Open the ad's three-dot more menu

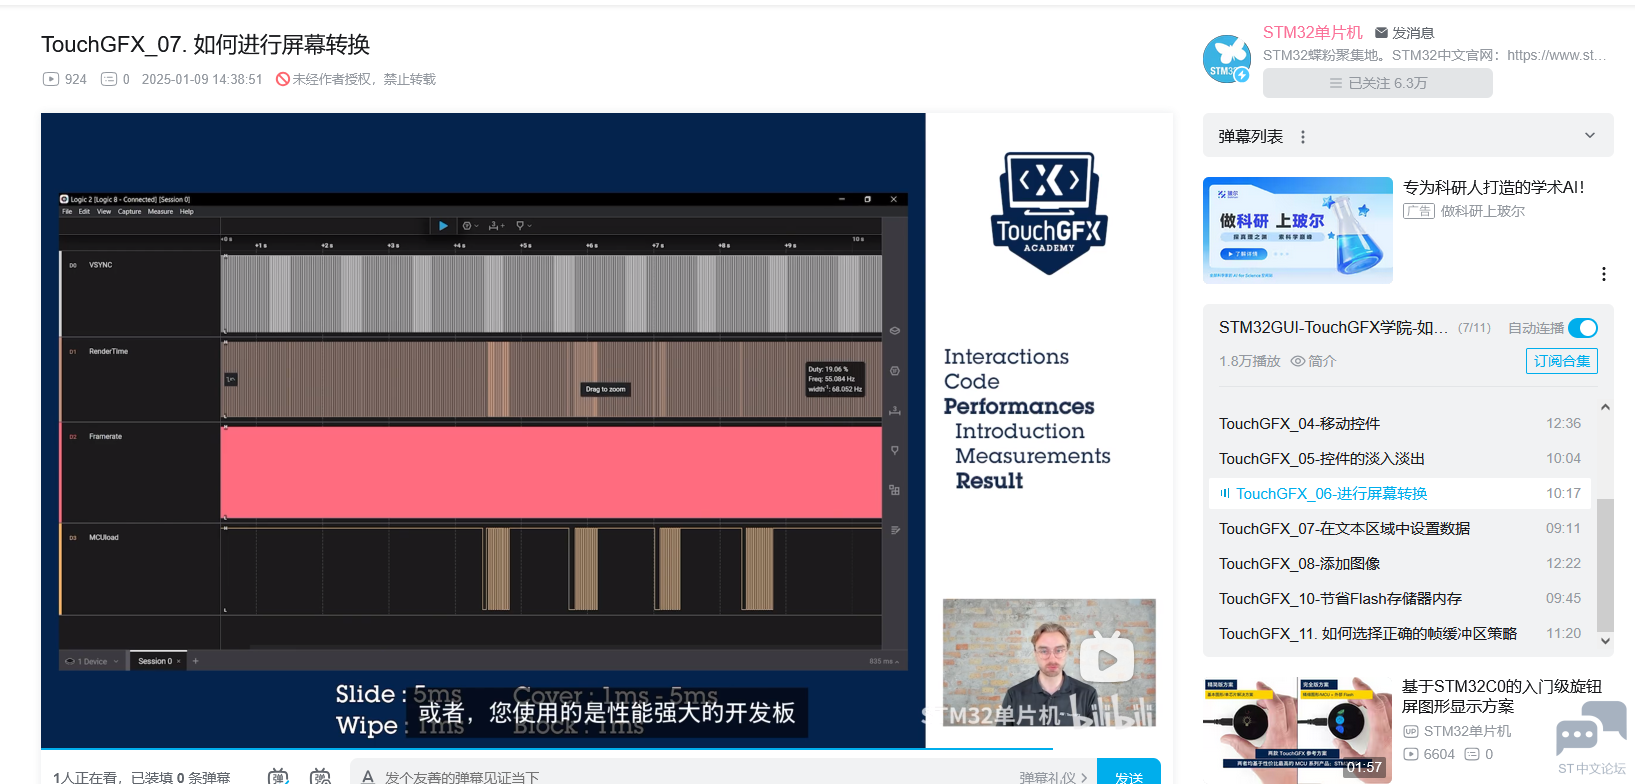pos(1603,274)
